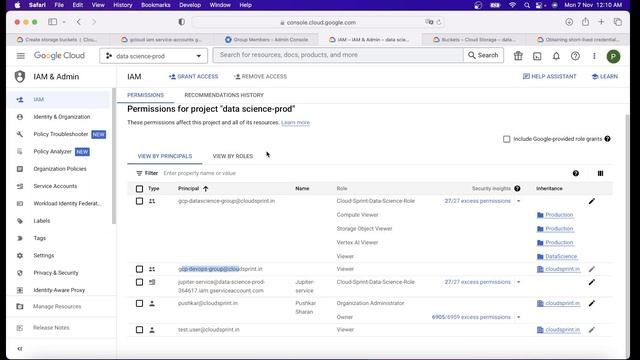Open the user account avatar P

(x=613, y=56)
